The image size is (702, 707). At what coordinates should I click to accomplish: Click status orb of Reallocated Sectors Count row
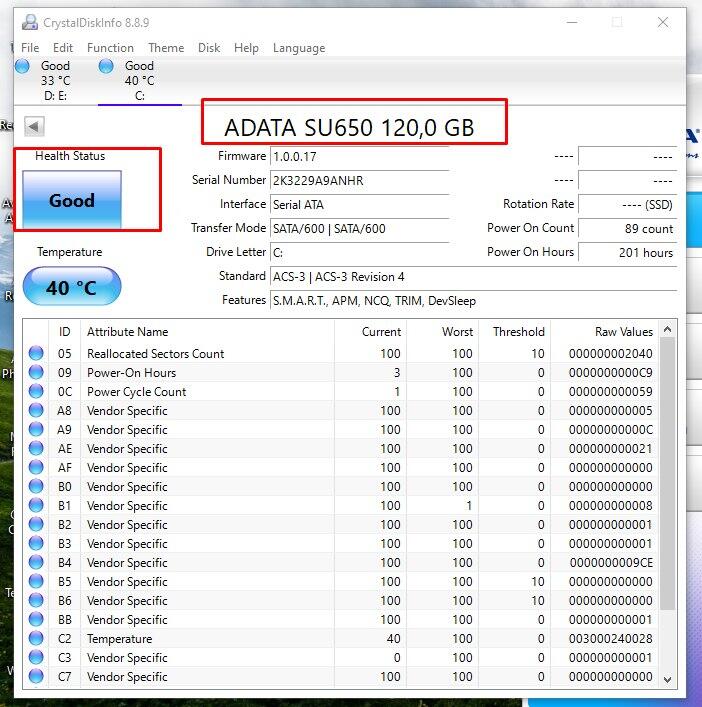36,353
